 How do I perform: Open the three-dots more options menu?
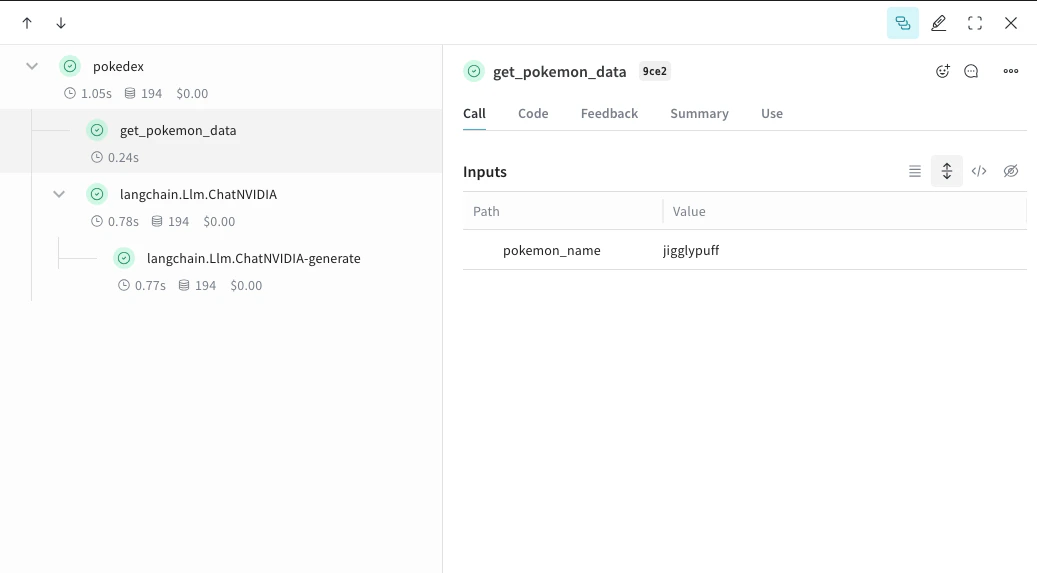click(x=1011, y=71)
